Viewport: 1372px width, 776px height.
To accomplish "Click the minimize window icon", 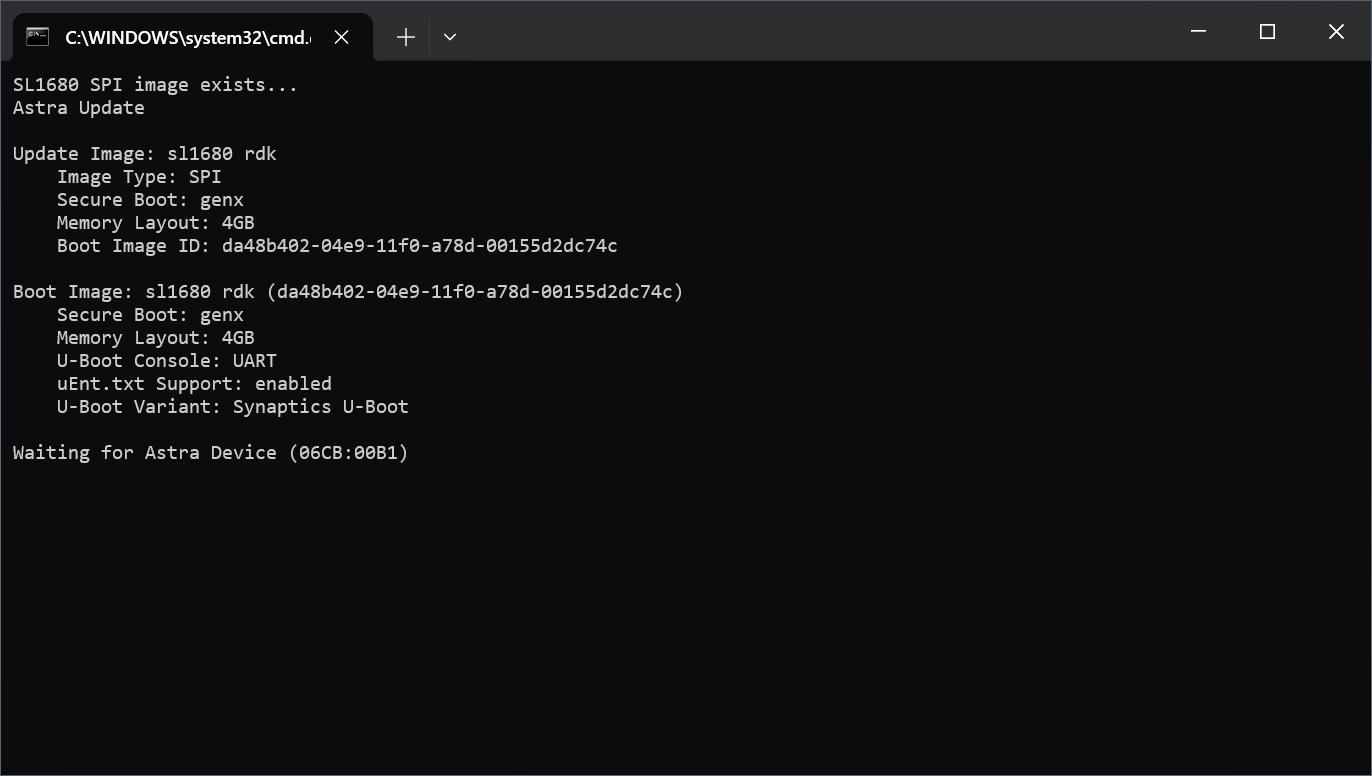I will click(x=1198, y=31).
